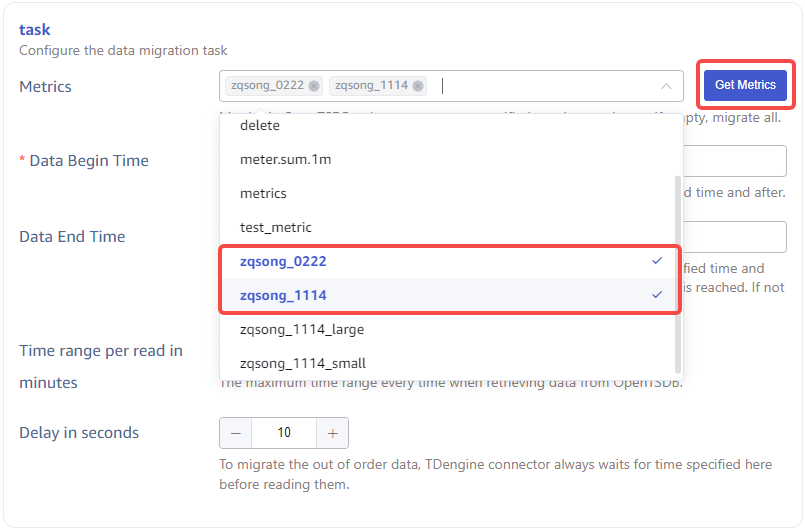Click the checkmark beside zqsong_0222

coord(657,261)
